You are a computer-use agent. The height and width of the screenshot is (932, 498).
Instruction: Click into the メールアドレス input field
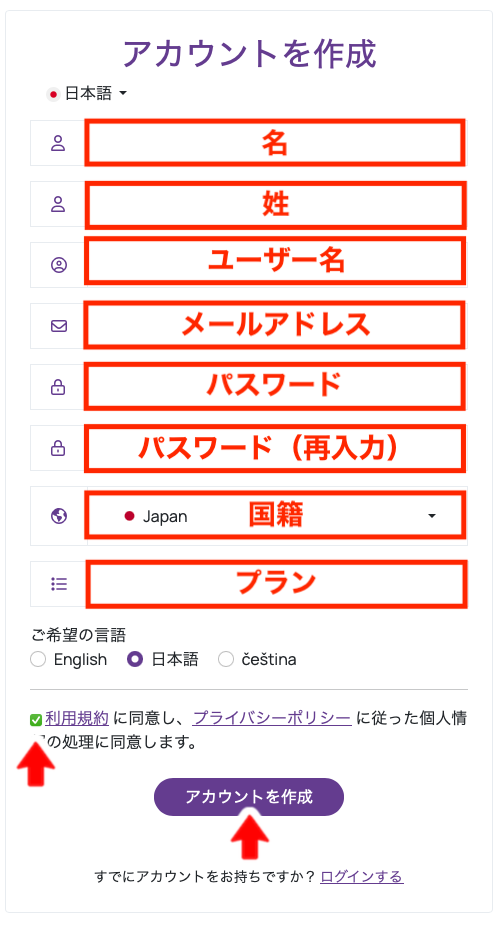pos(275,326)
